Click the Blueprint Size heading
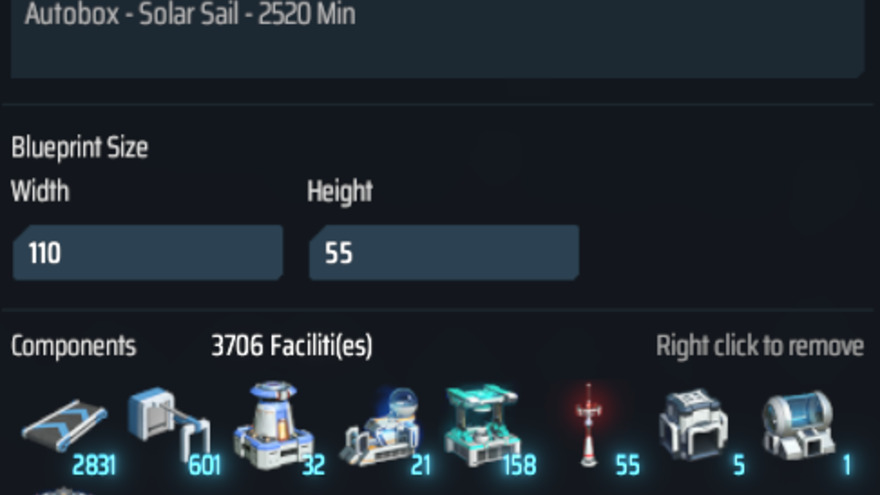880x495 pixels. click(x=80, y=148)
